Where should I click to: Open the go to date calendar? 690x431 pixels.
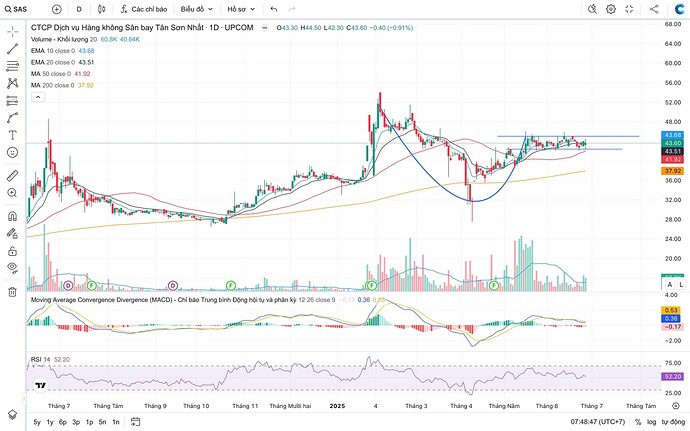(135, 422)
